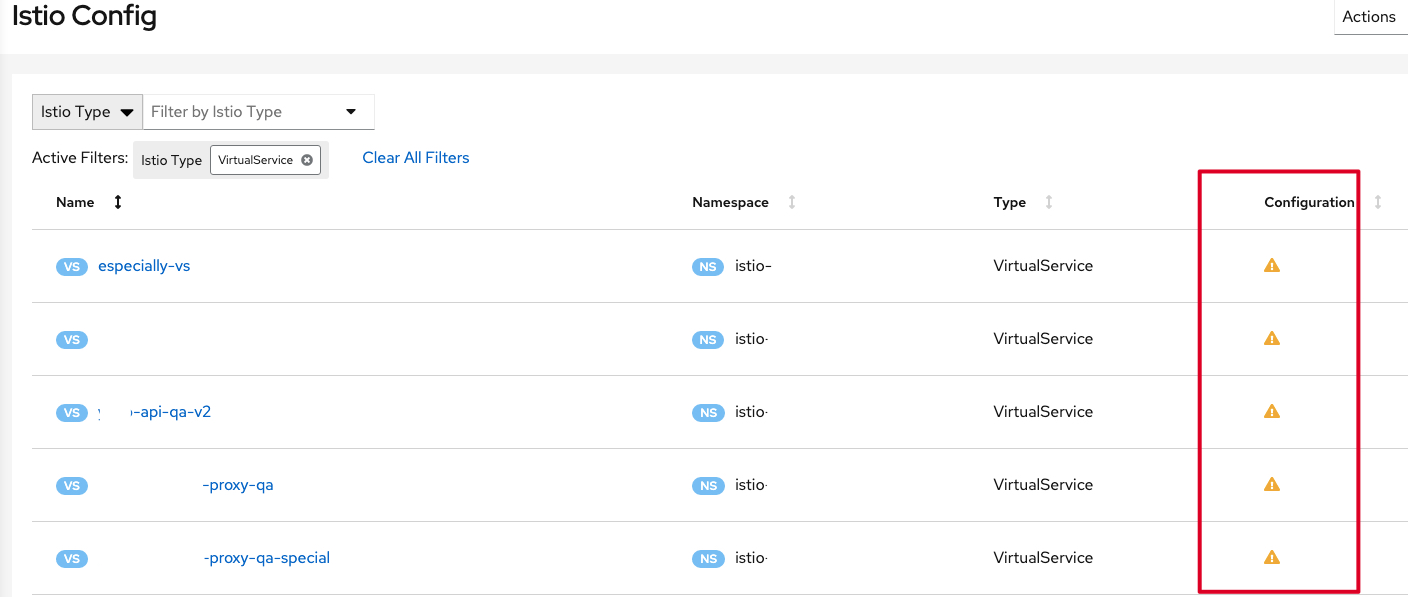Open the especially-vs virtual service

pos(144,266)
